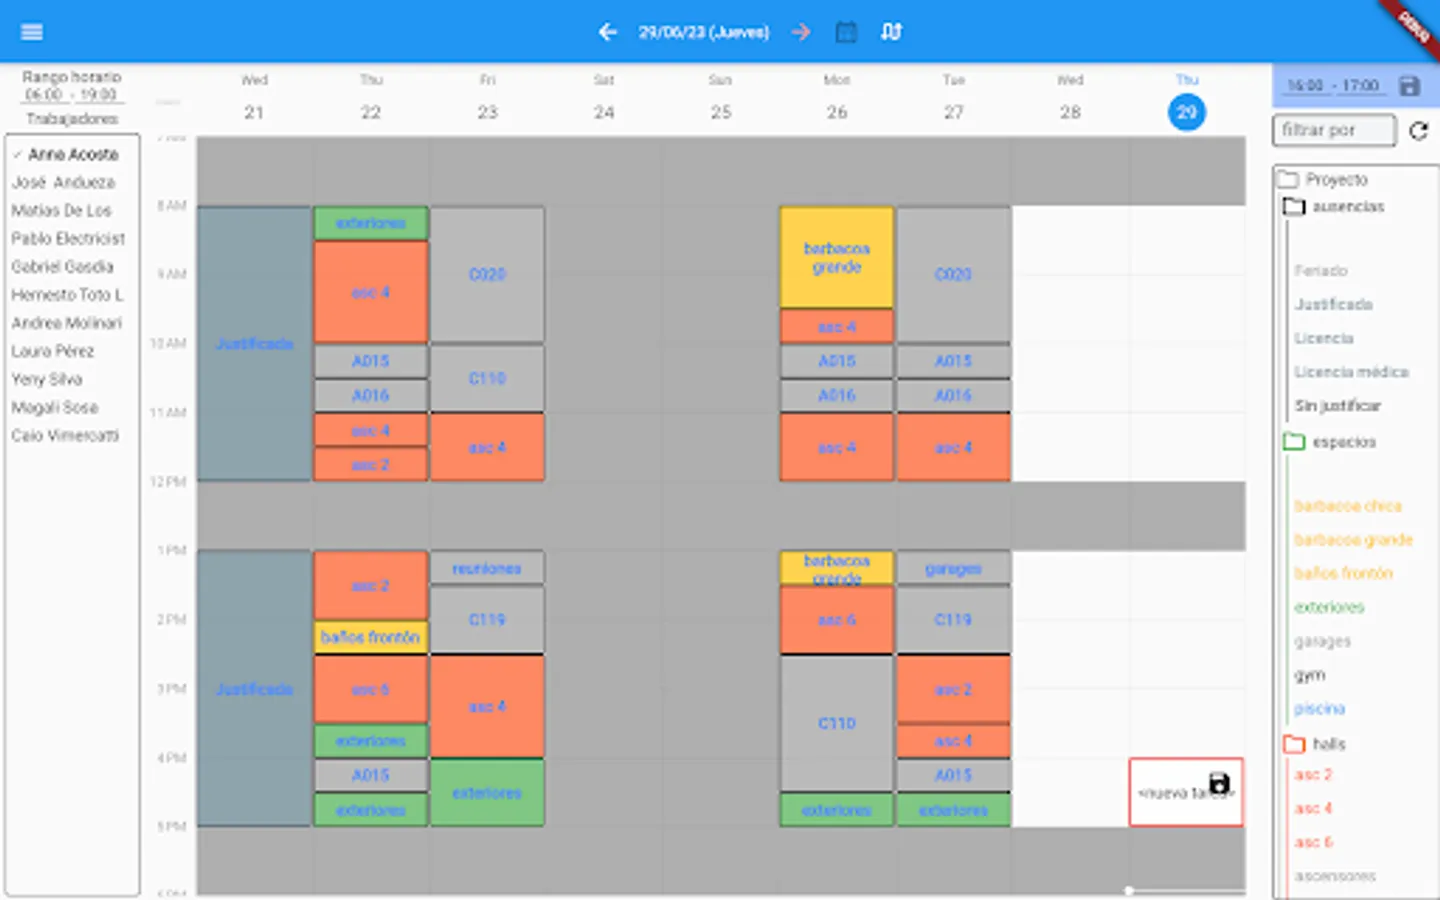Uncheck worker Anna Acosta
The image size is (1440, 900).
(73, 154)
